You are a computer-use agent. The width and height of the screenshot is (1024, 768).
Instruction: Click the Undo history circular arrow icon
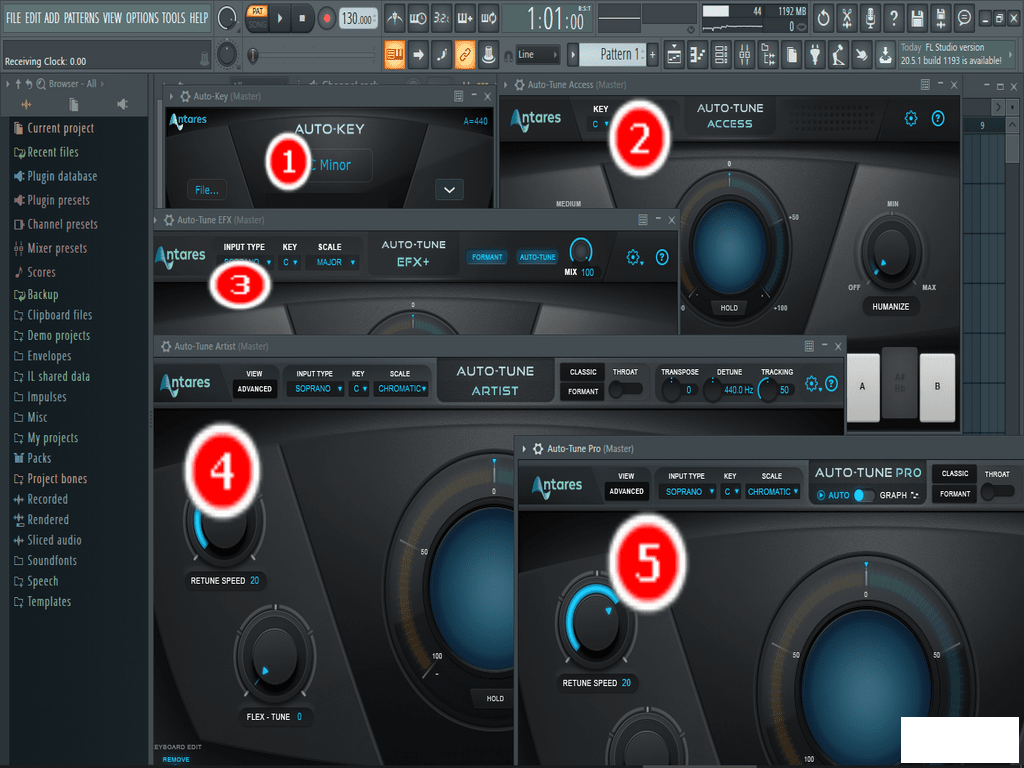[x=823, y=18]
